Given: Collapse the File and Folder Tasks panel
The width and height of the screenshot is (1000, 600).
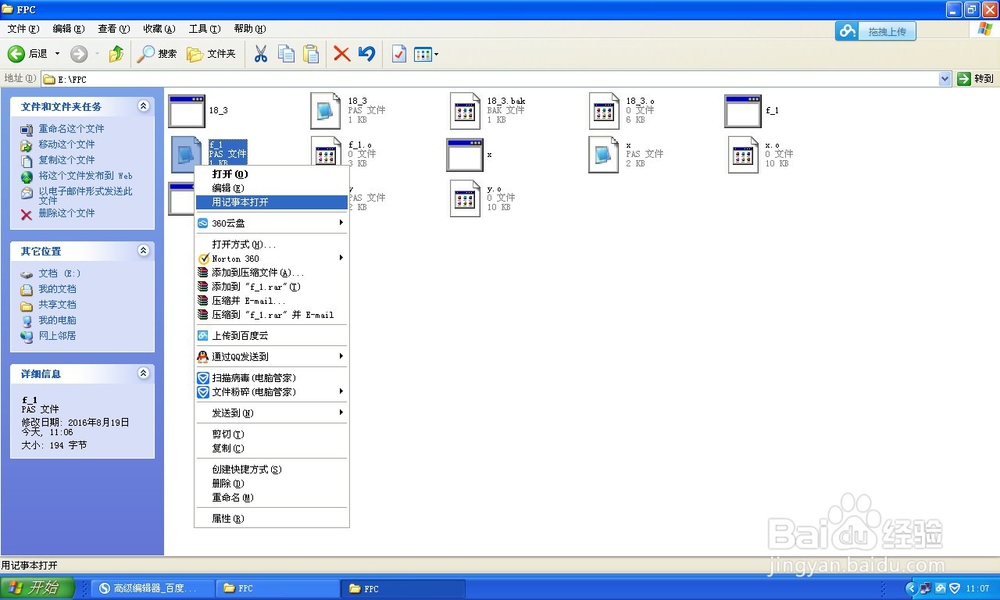Looking at the screenshot, I should point(143,106).
